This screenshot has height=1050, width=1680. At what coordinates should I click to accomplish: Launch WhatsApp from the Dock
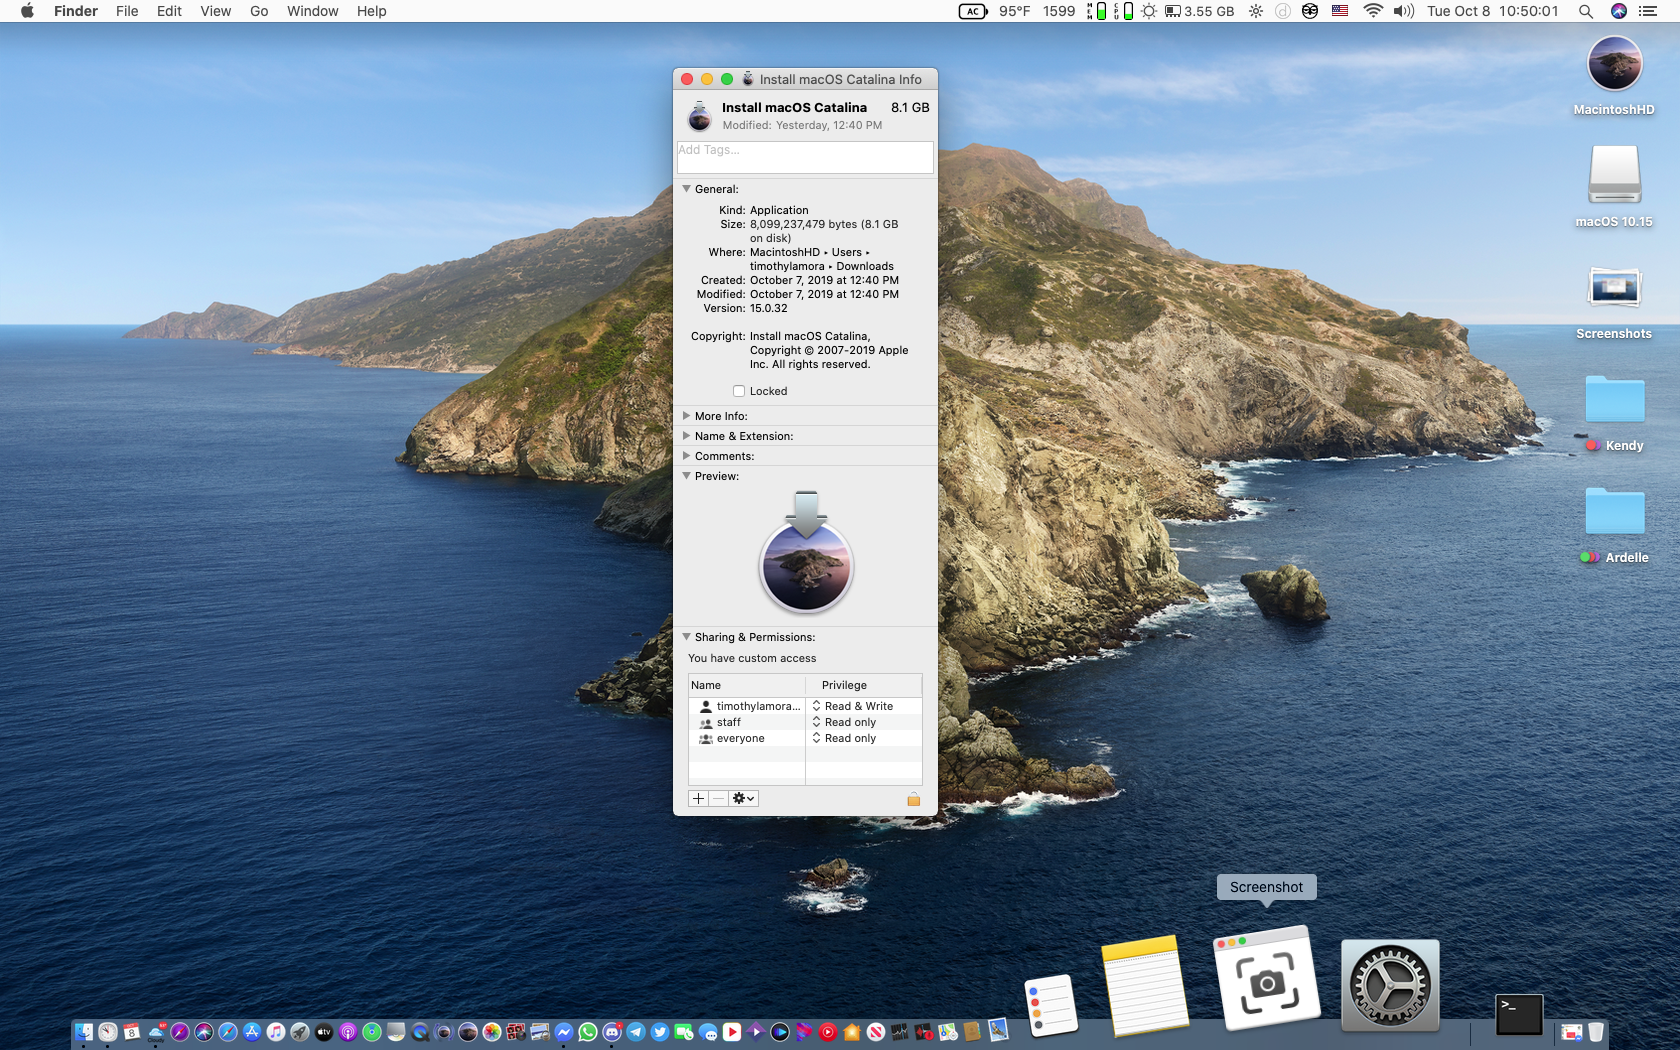click(588, 1032)
